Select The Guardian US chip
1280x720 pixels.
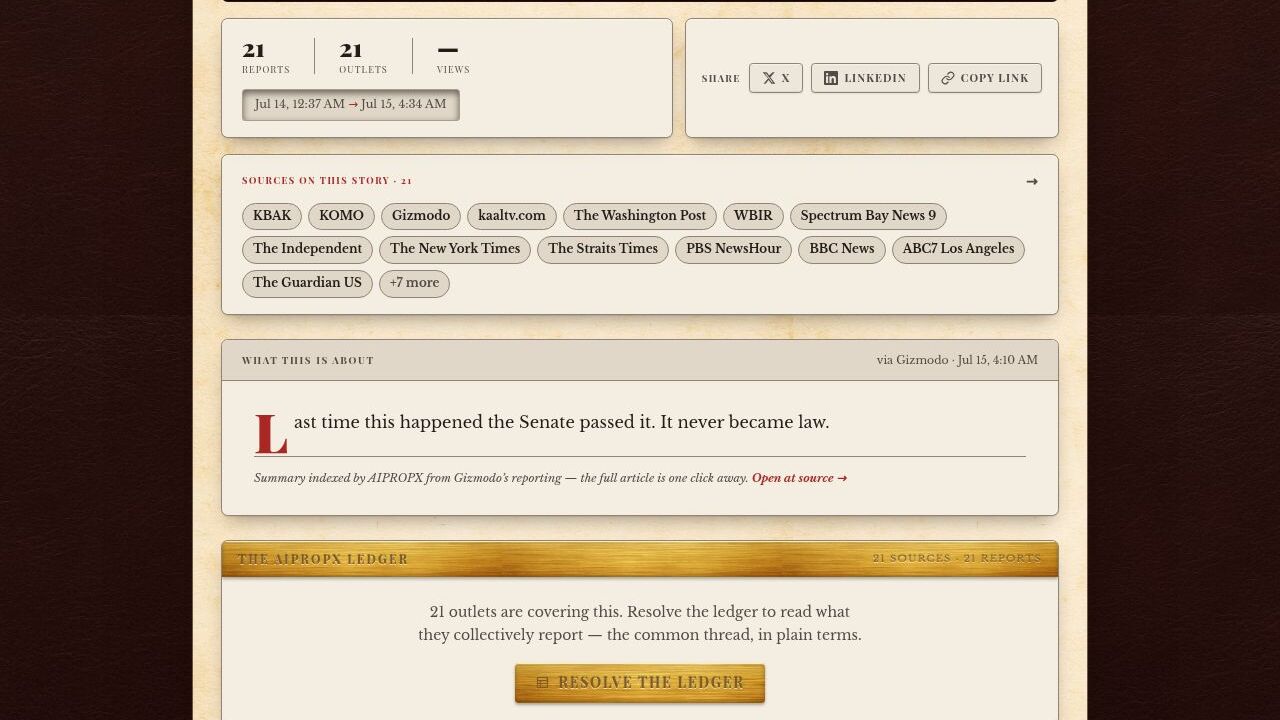(x=307, y=283)
